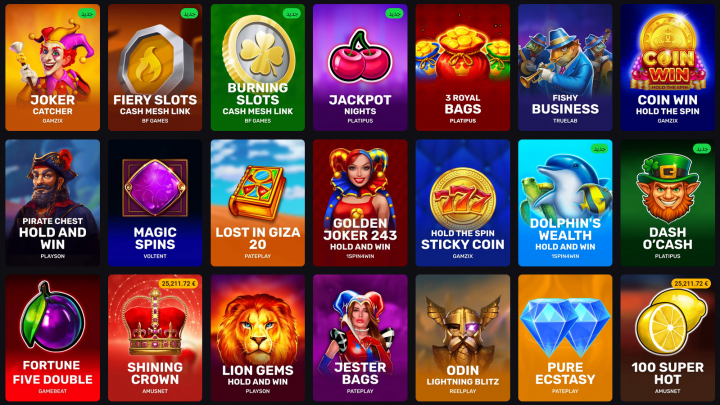This screenshot has height=405, width=720.
Task: Select Magic Spins purple gem game
Action: [x=155, y=202]
